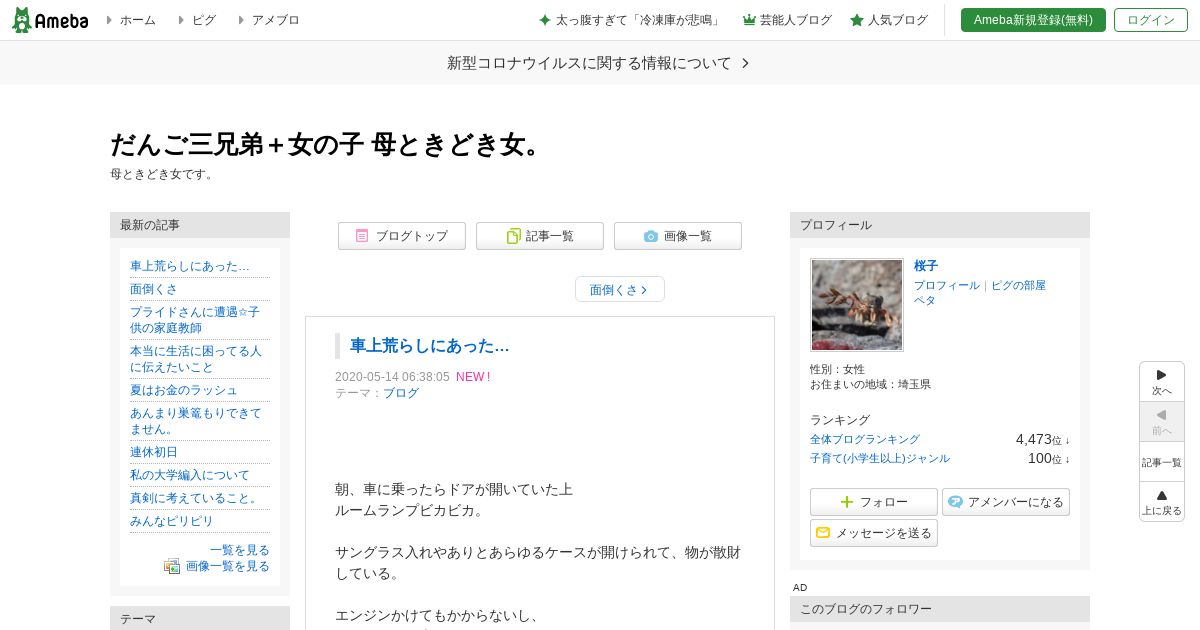Screen dimensions: 1200x630
Task: Click 一覧を見る in 最新の記事
Action: (x=240, y=550)
